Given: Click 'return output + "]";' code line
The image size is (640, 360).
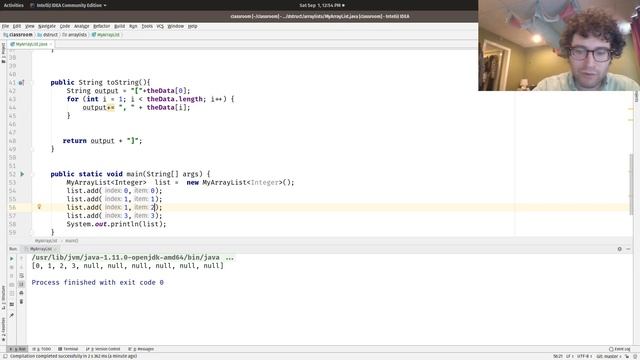Looking at the screenshot, I should pos(102,141).
